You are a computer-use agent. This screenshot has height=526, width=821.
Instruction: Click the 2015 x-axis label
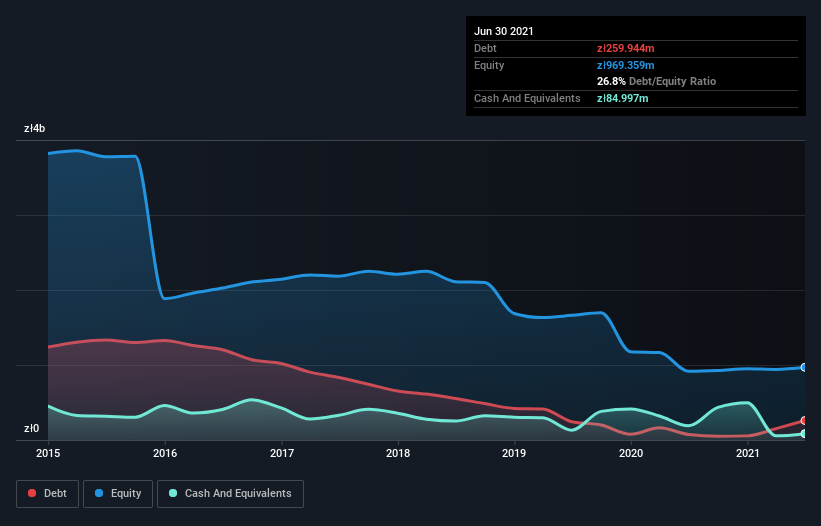[x=48, y=453]
